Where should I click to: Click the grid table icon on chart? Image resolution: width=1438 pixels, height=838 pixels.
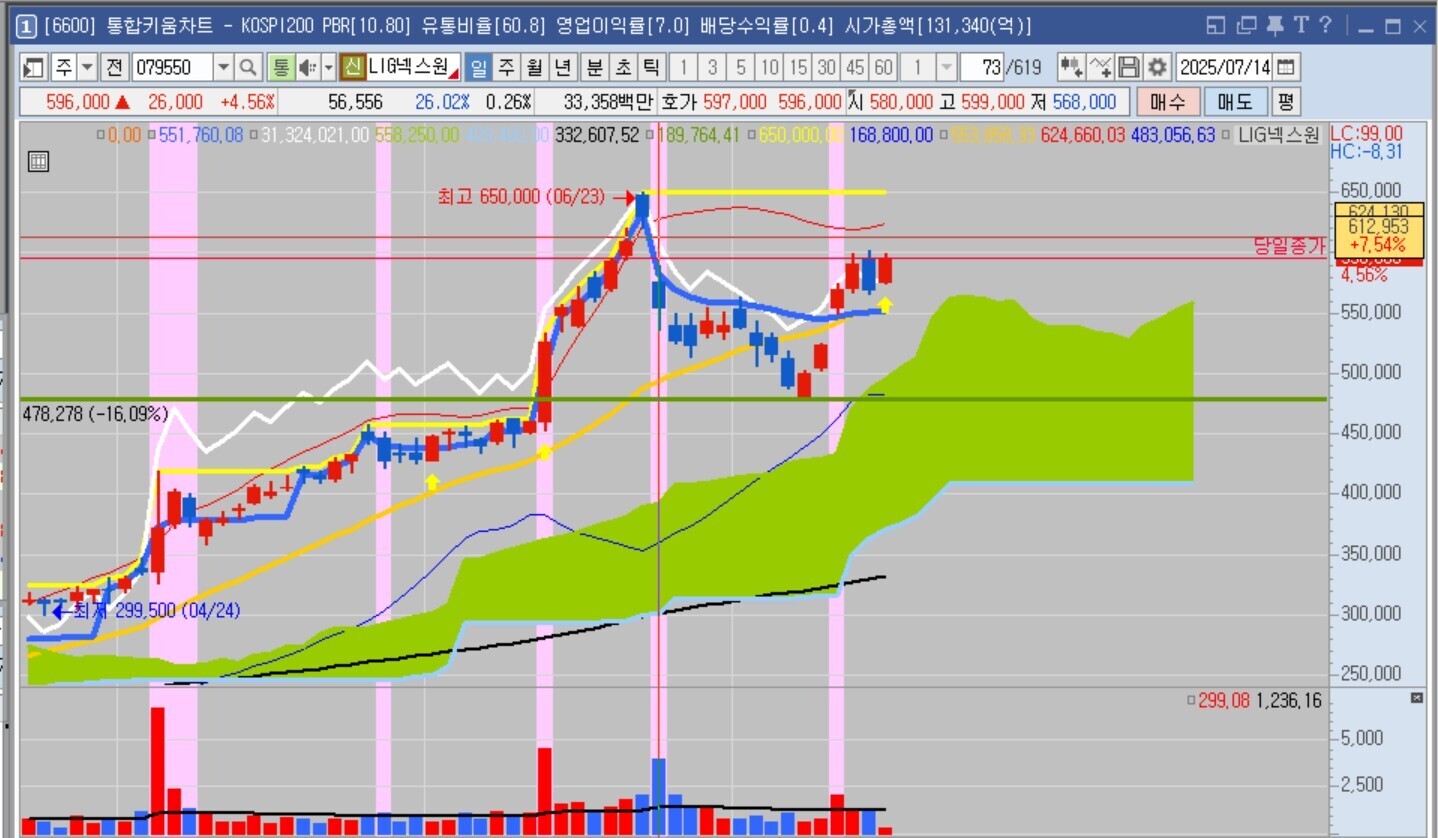pos(38,162)
